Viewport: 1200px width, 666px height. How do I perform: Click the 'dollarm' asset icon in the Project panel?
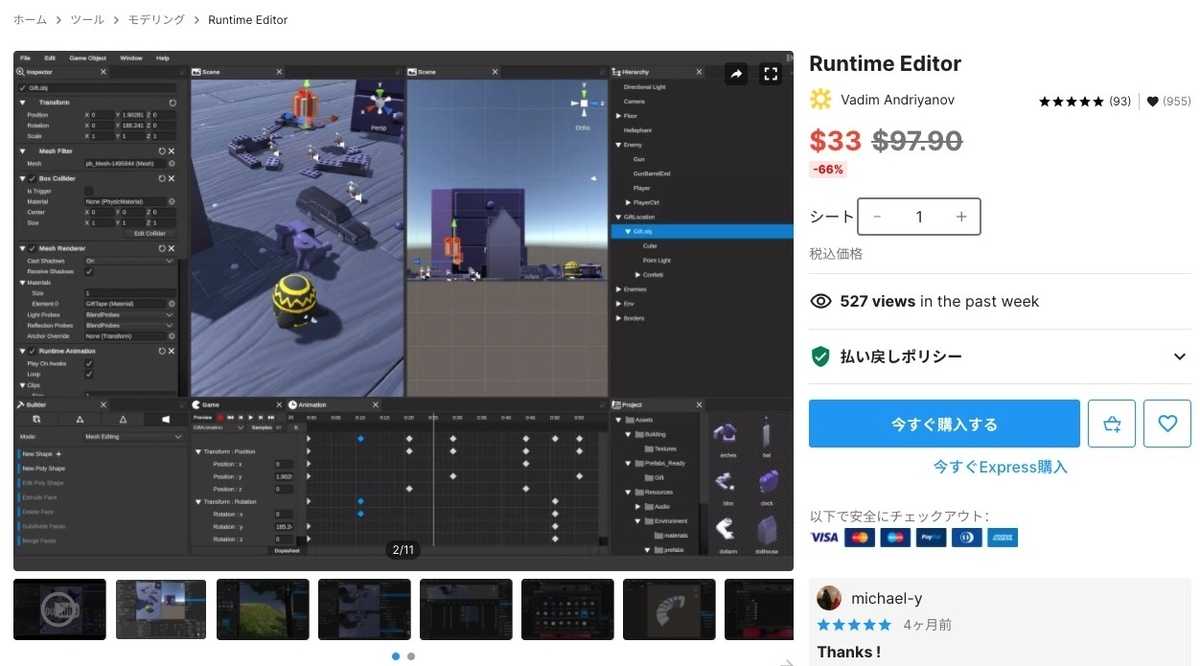(x=727, y=530)
